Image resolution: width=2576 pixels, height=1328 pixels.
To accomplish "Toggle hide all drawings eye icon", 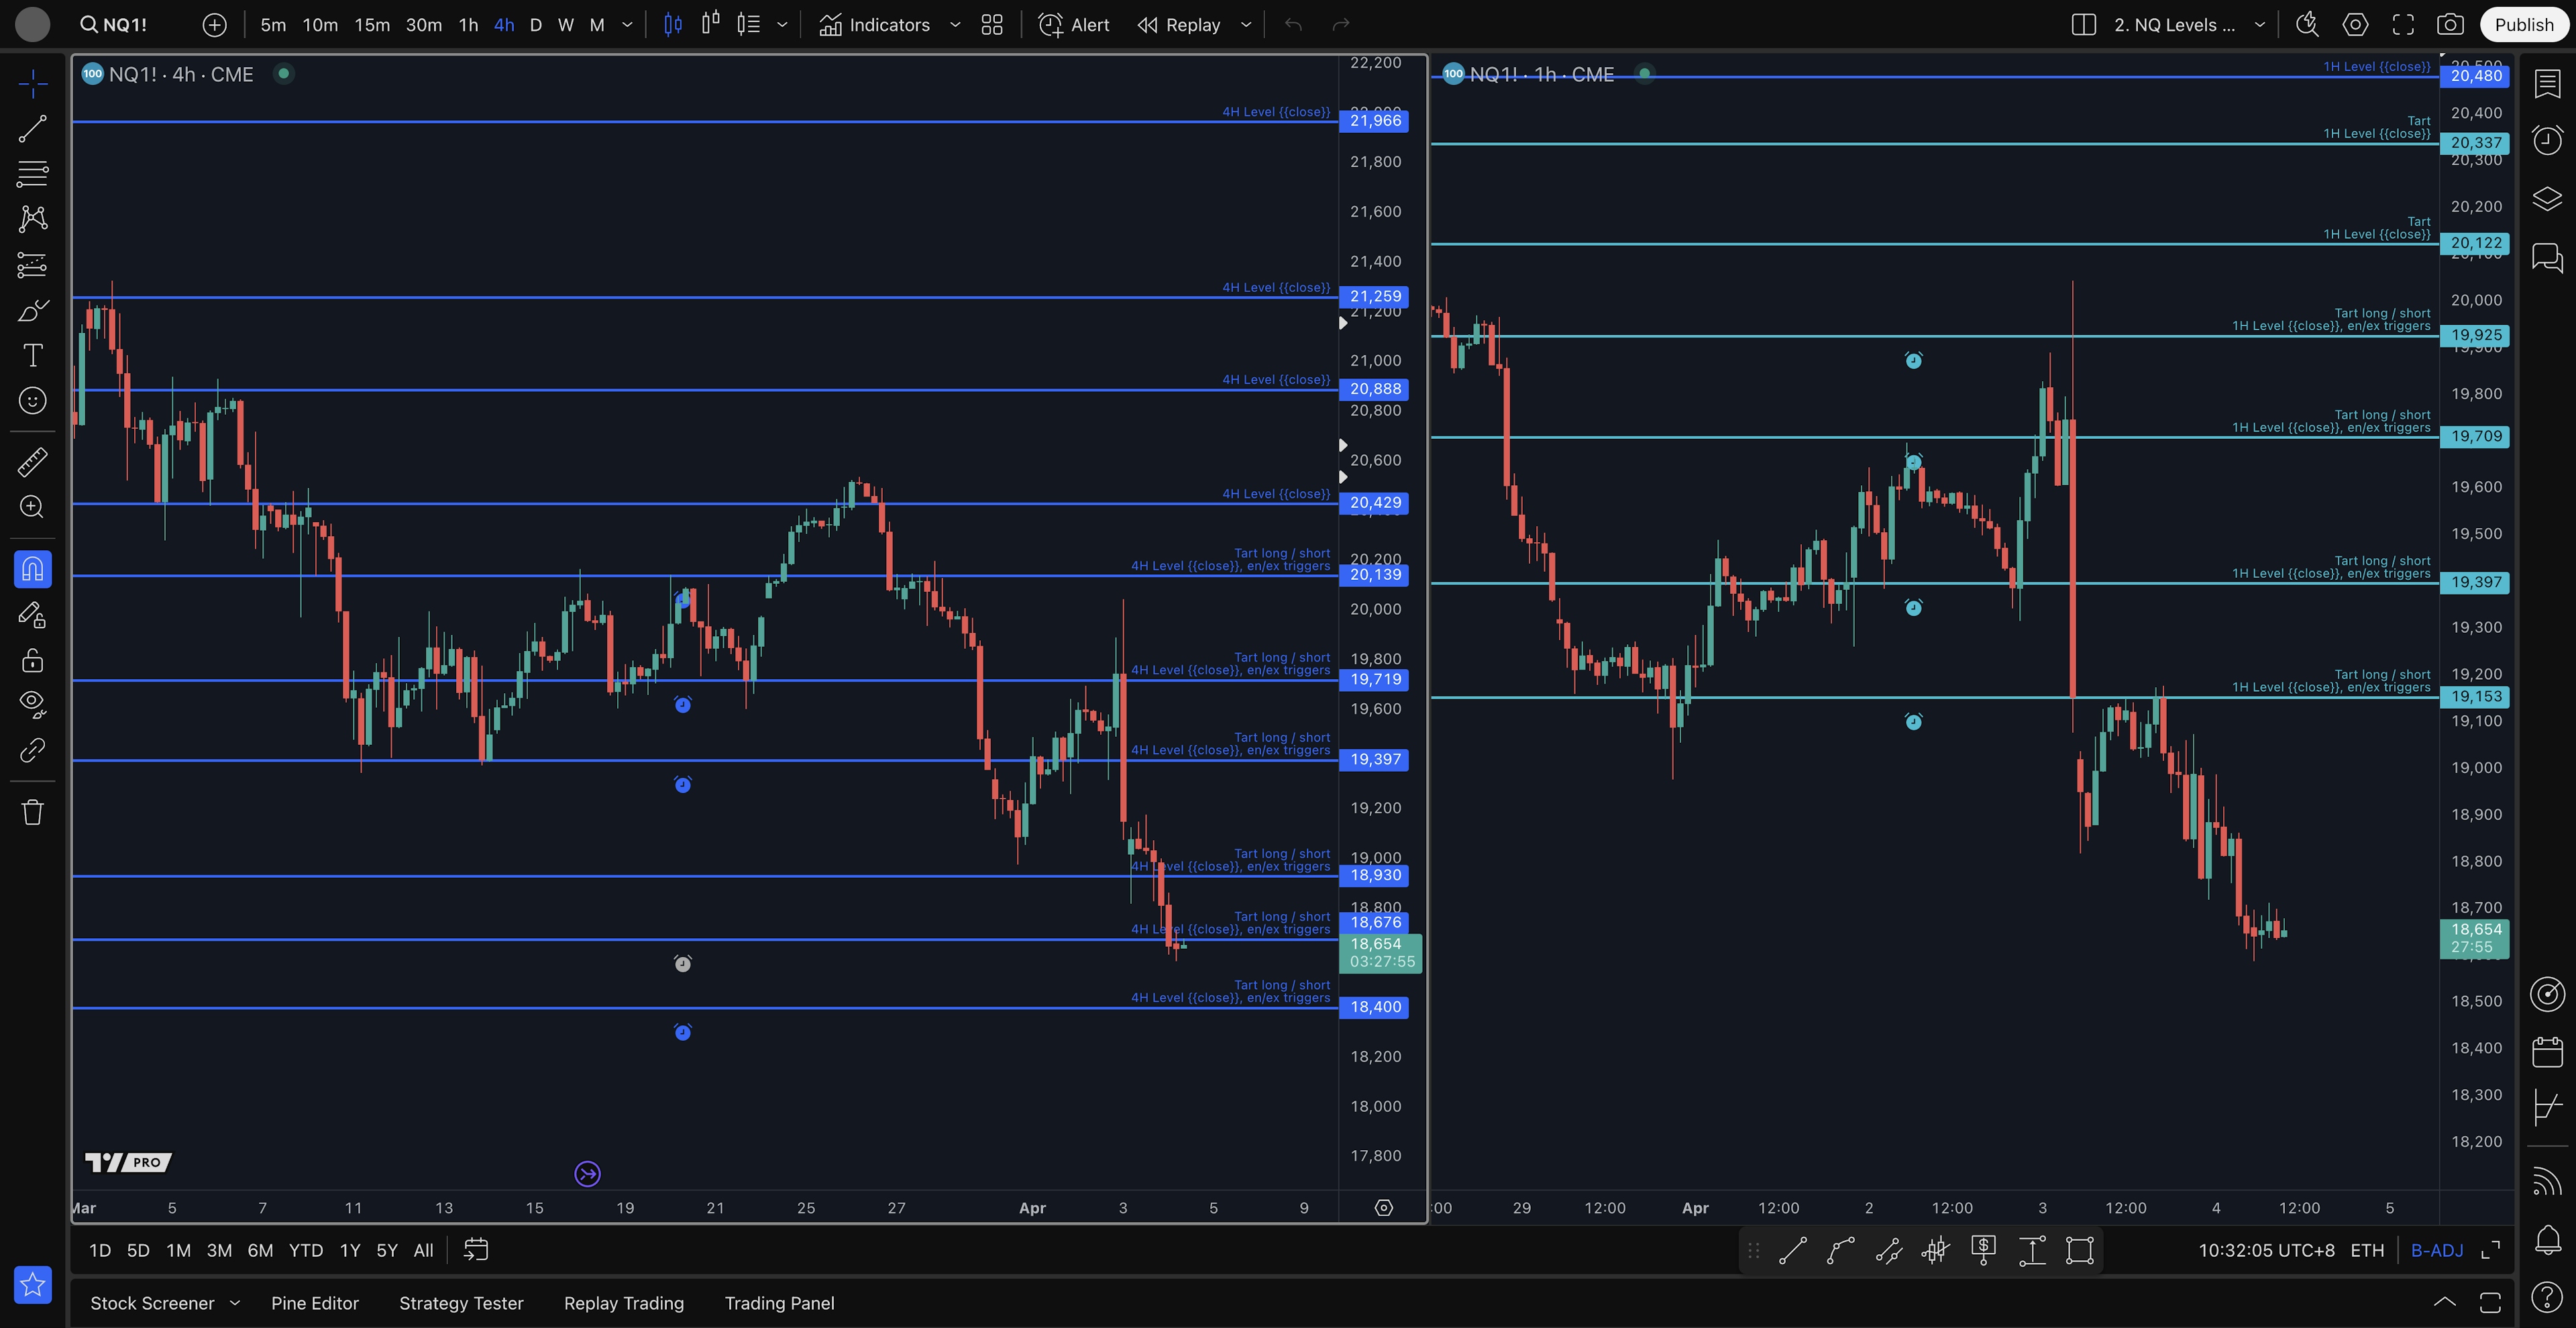I will pyautogui.click(x=32, y=704).
